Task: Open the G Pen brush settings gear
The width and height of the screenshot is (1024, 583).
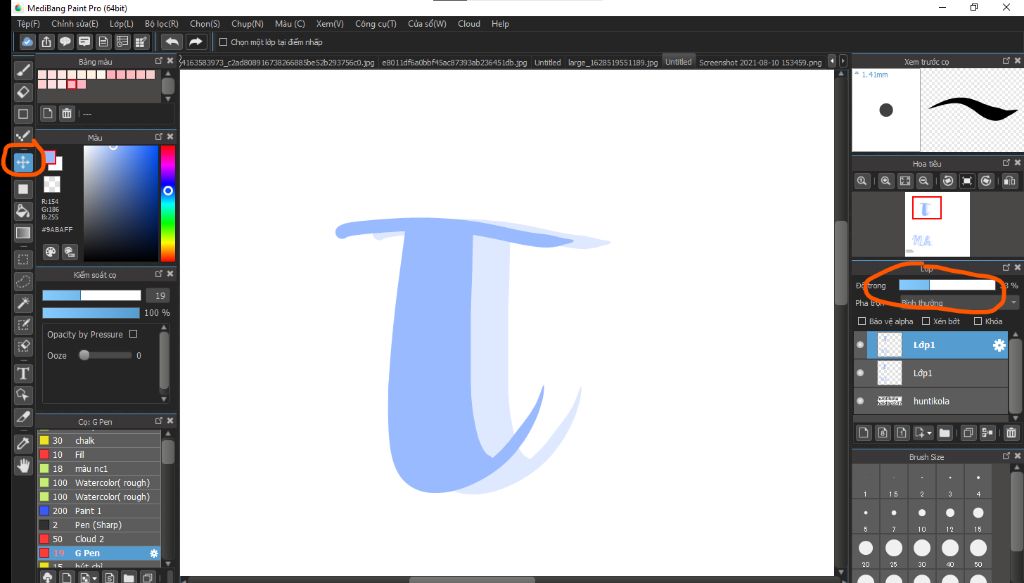Action: point(153,553)
